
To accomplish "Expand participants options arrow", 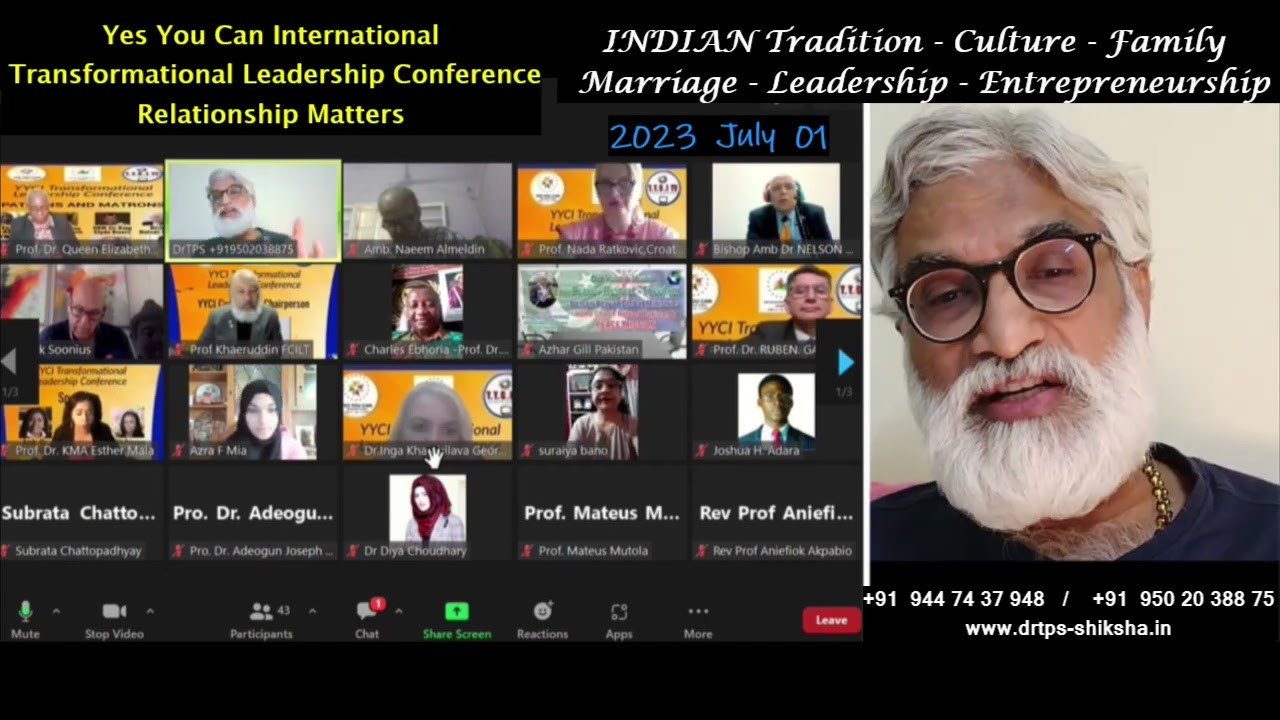I will point(312,610).
